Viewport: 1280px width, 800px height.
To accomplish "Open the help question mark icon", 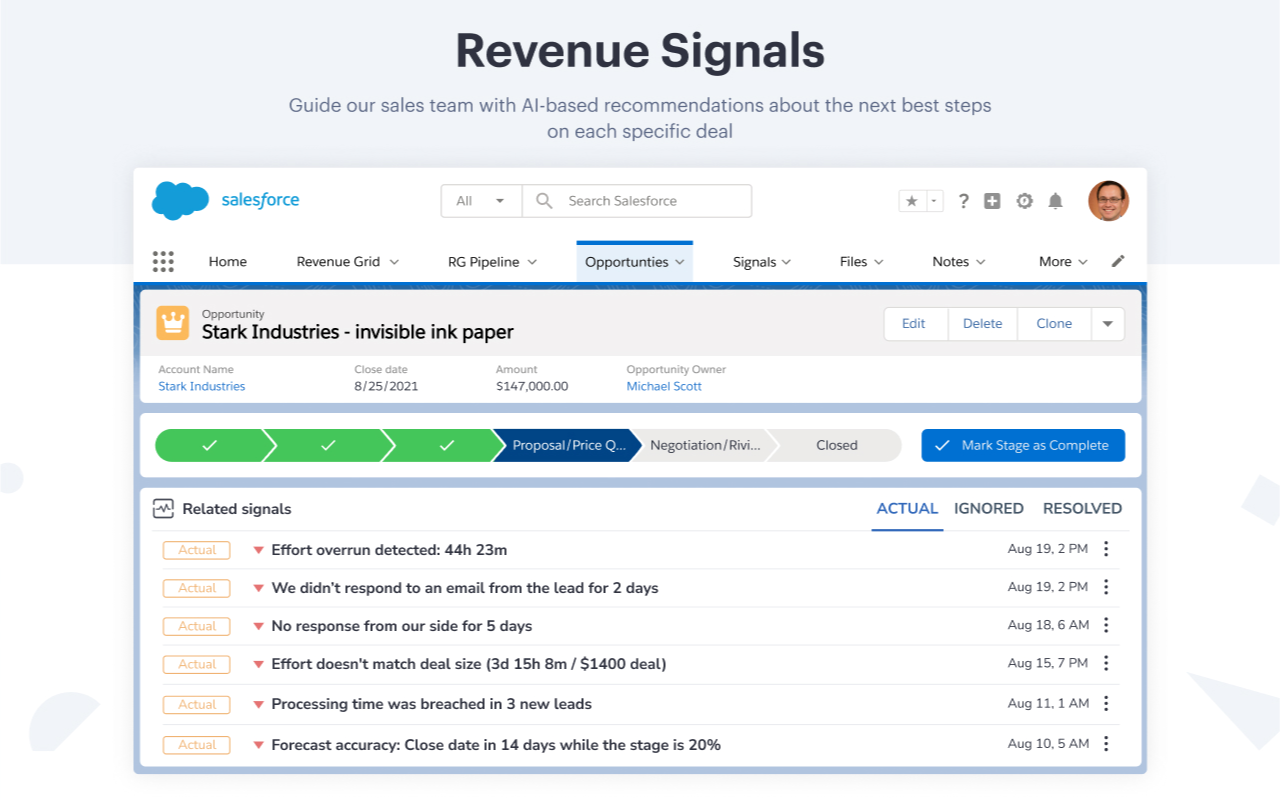I will 963,201.
